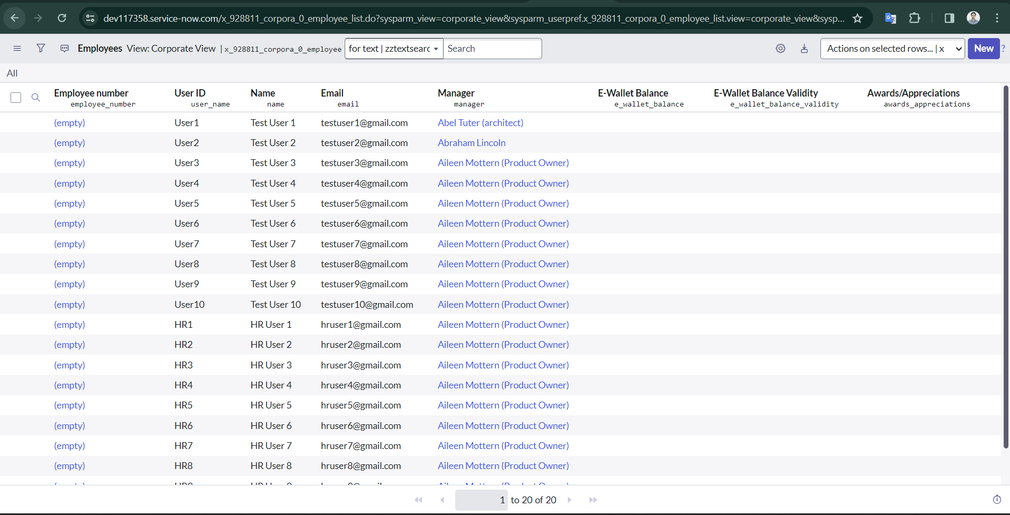Click Test User 10 name cell
This screenshot has height=515, width=1010.
276,304
